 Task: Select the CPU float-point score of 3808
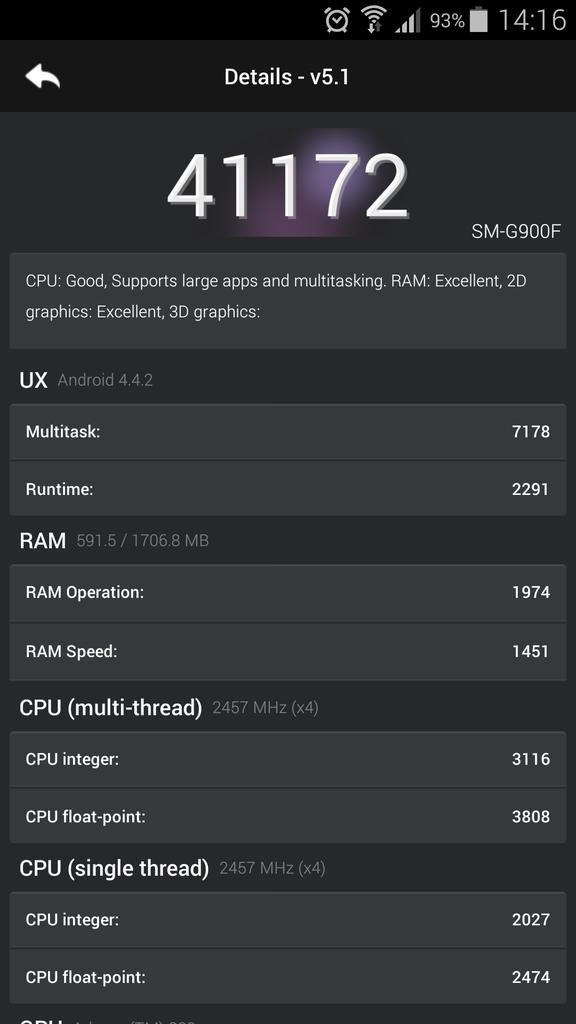(288, 816)
